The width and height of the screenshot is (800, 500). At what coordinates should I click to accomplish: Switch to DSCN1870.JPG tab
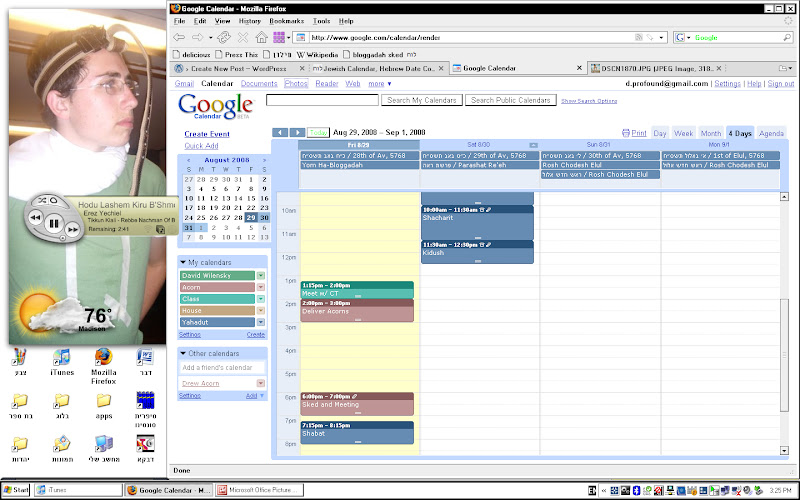[x=657, y=68]
